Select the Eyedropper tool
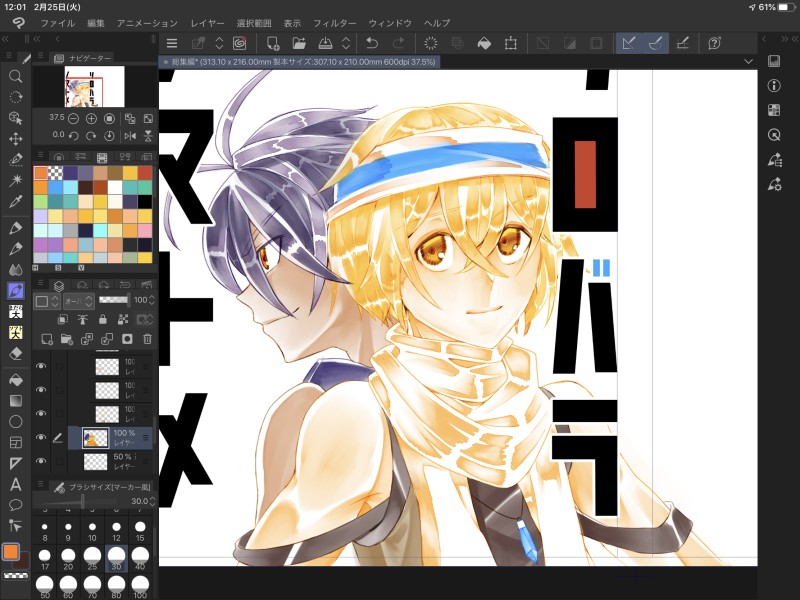 [15, 202]
